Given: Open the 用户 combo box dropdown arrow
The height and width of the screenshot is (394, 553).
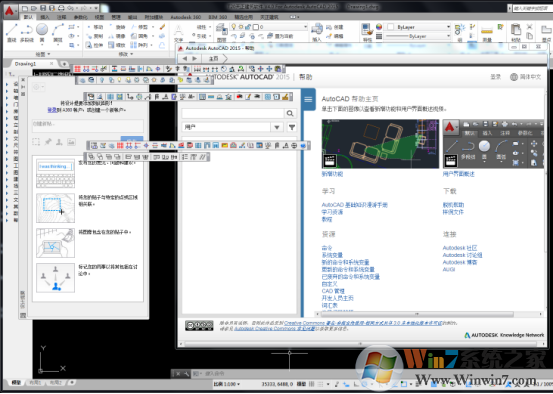Looking at the screenshot, I should pos(277,127).
